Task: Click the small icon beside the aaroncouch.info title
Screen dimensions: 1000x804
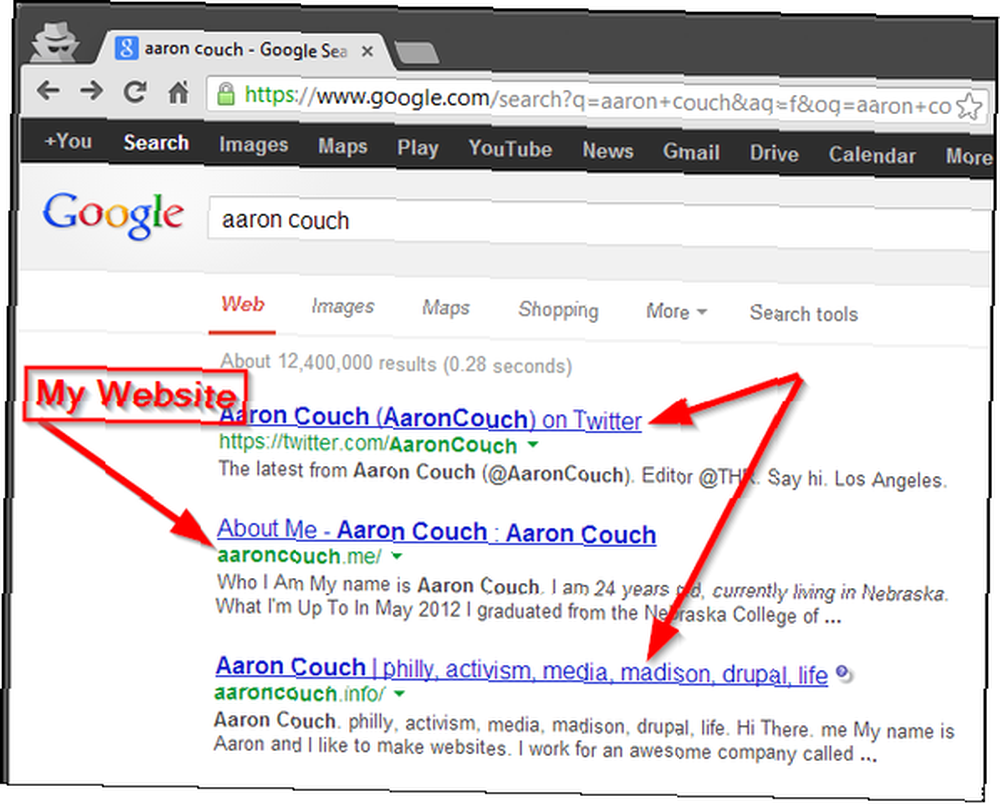Action: point(843,673)
